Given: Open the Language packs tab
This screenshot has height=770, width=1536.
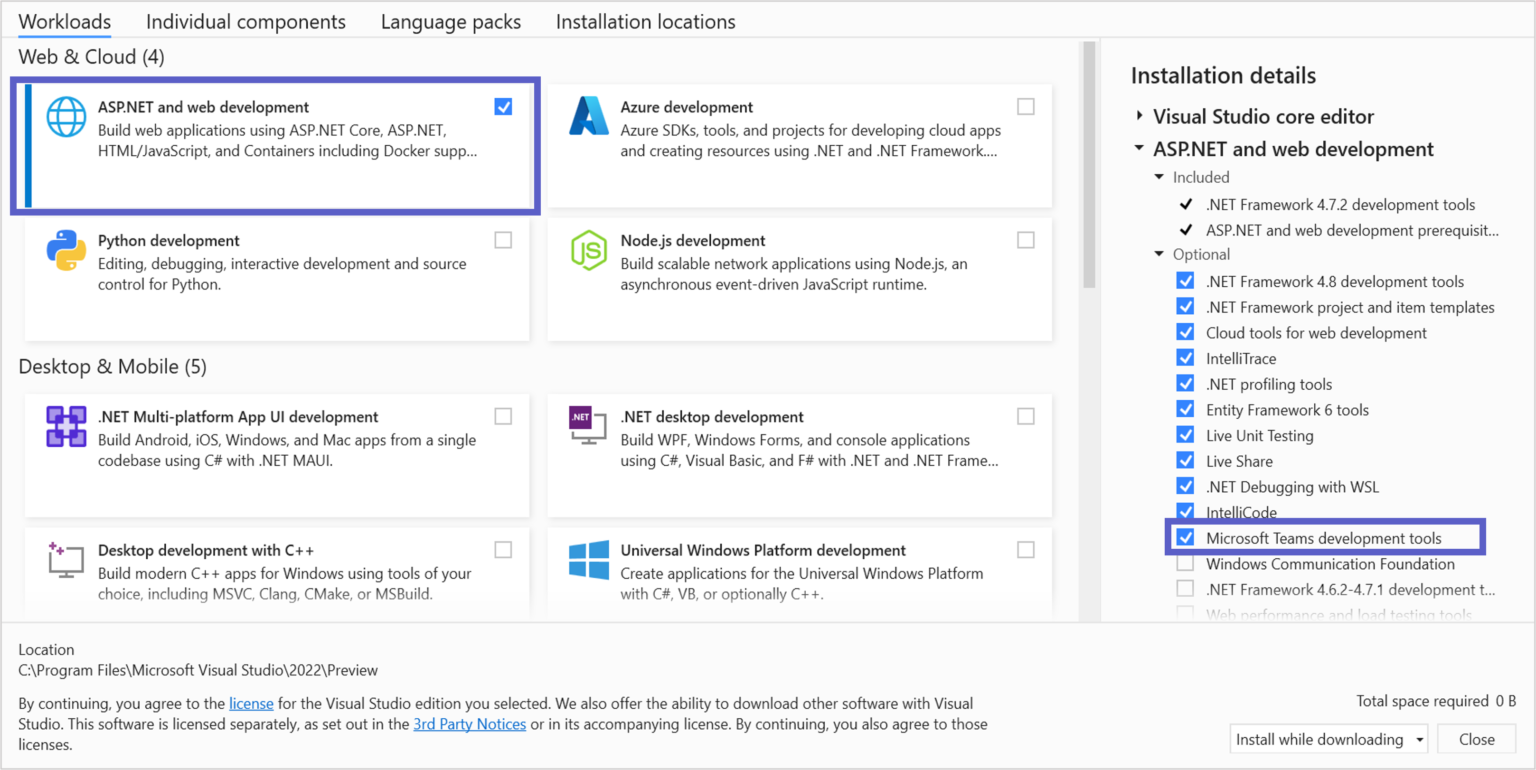Looking at the screenshot, I should point(450,21).
